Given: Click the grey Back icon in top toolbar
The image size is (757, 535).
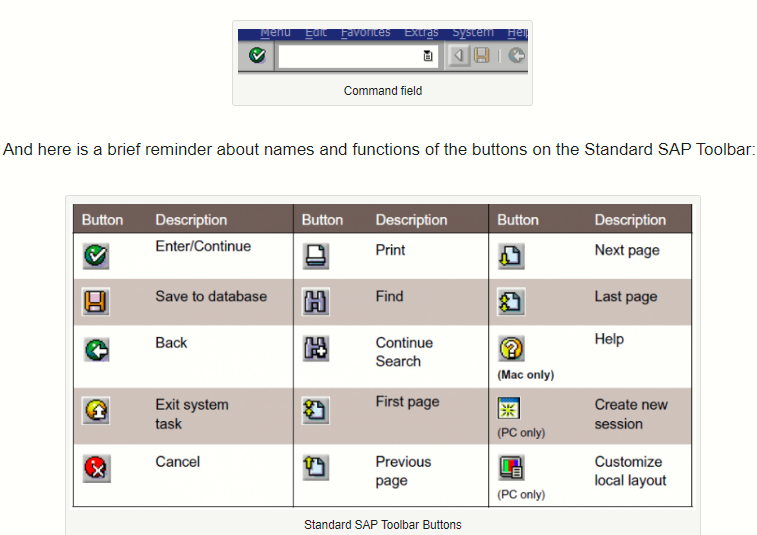Looking at the screenshot, I should point(517,56).
